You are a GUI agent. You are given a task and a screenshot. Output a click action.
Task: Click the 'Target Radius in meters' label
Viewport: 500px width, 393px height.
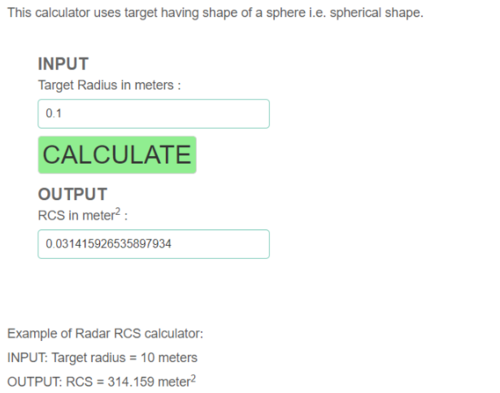coord(109,85)
